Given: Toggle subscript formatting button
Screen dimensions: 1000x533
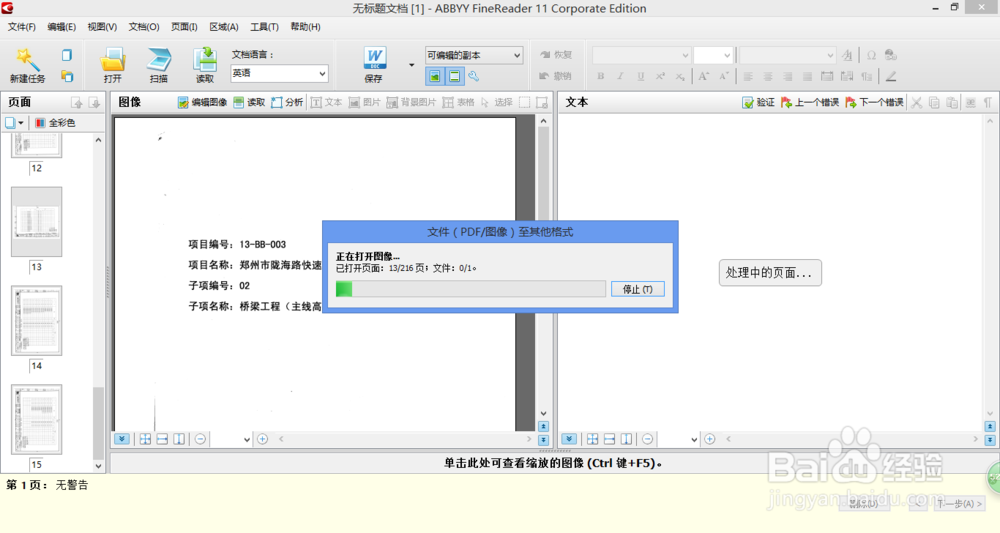Looking at the screenshot, I should click(680, 76).
